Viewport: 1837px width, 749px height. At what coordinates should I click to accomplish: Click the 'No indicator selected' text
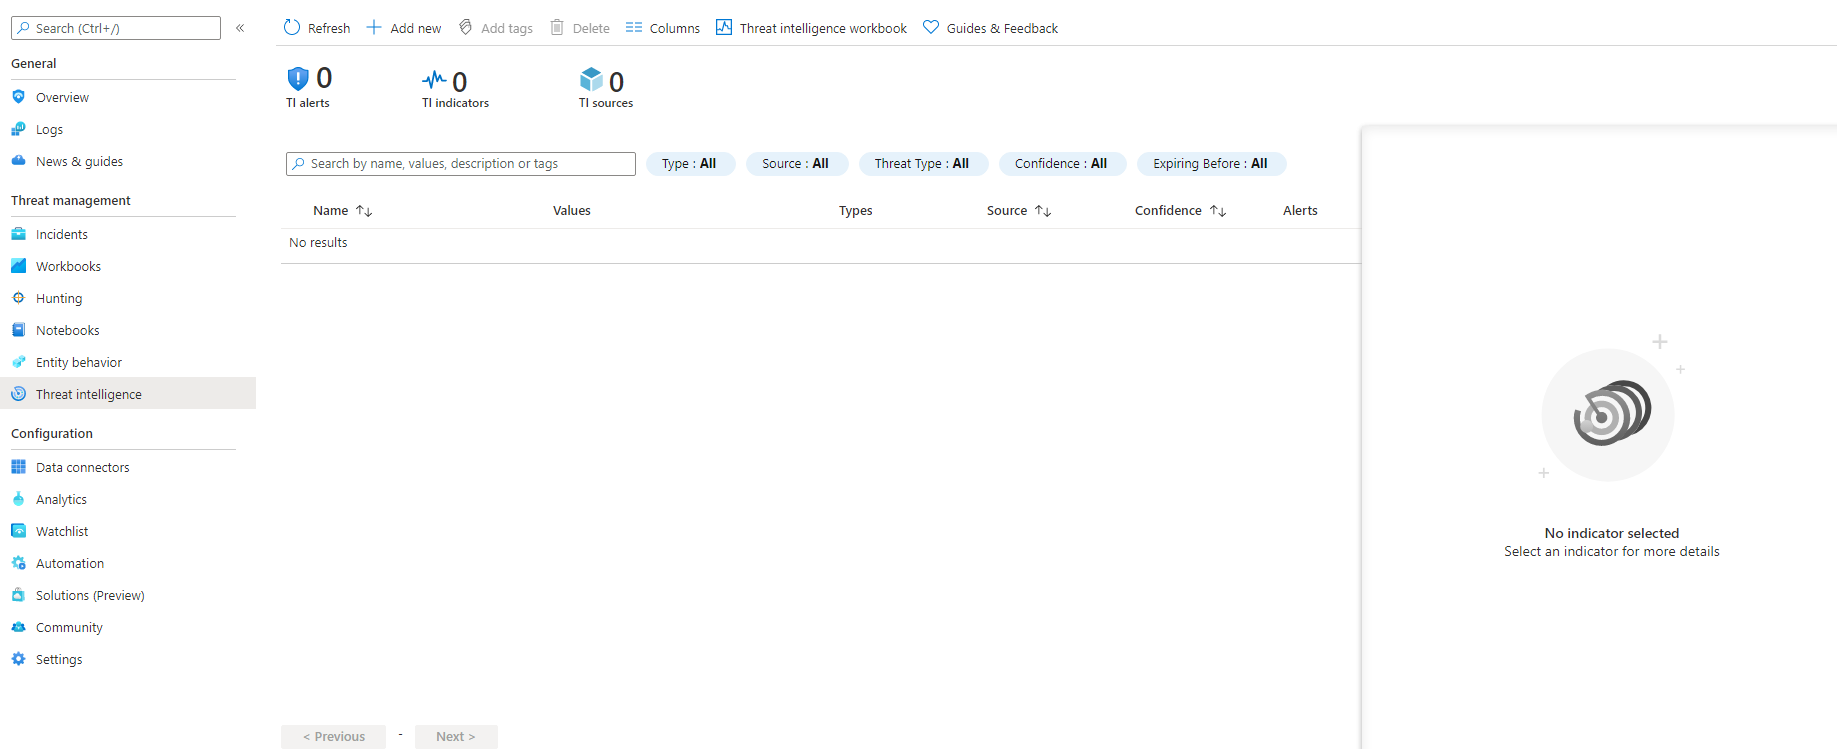coord(1612,533)
